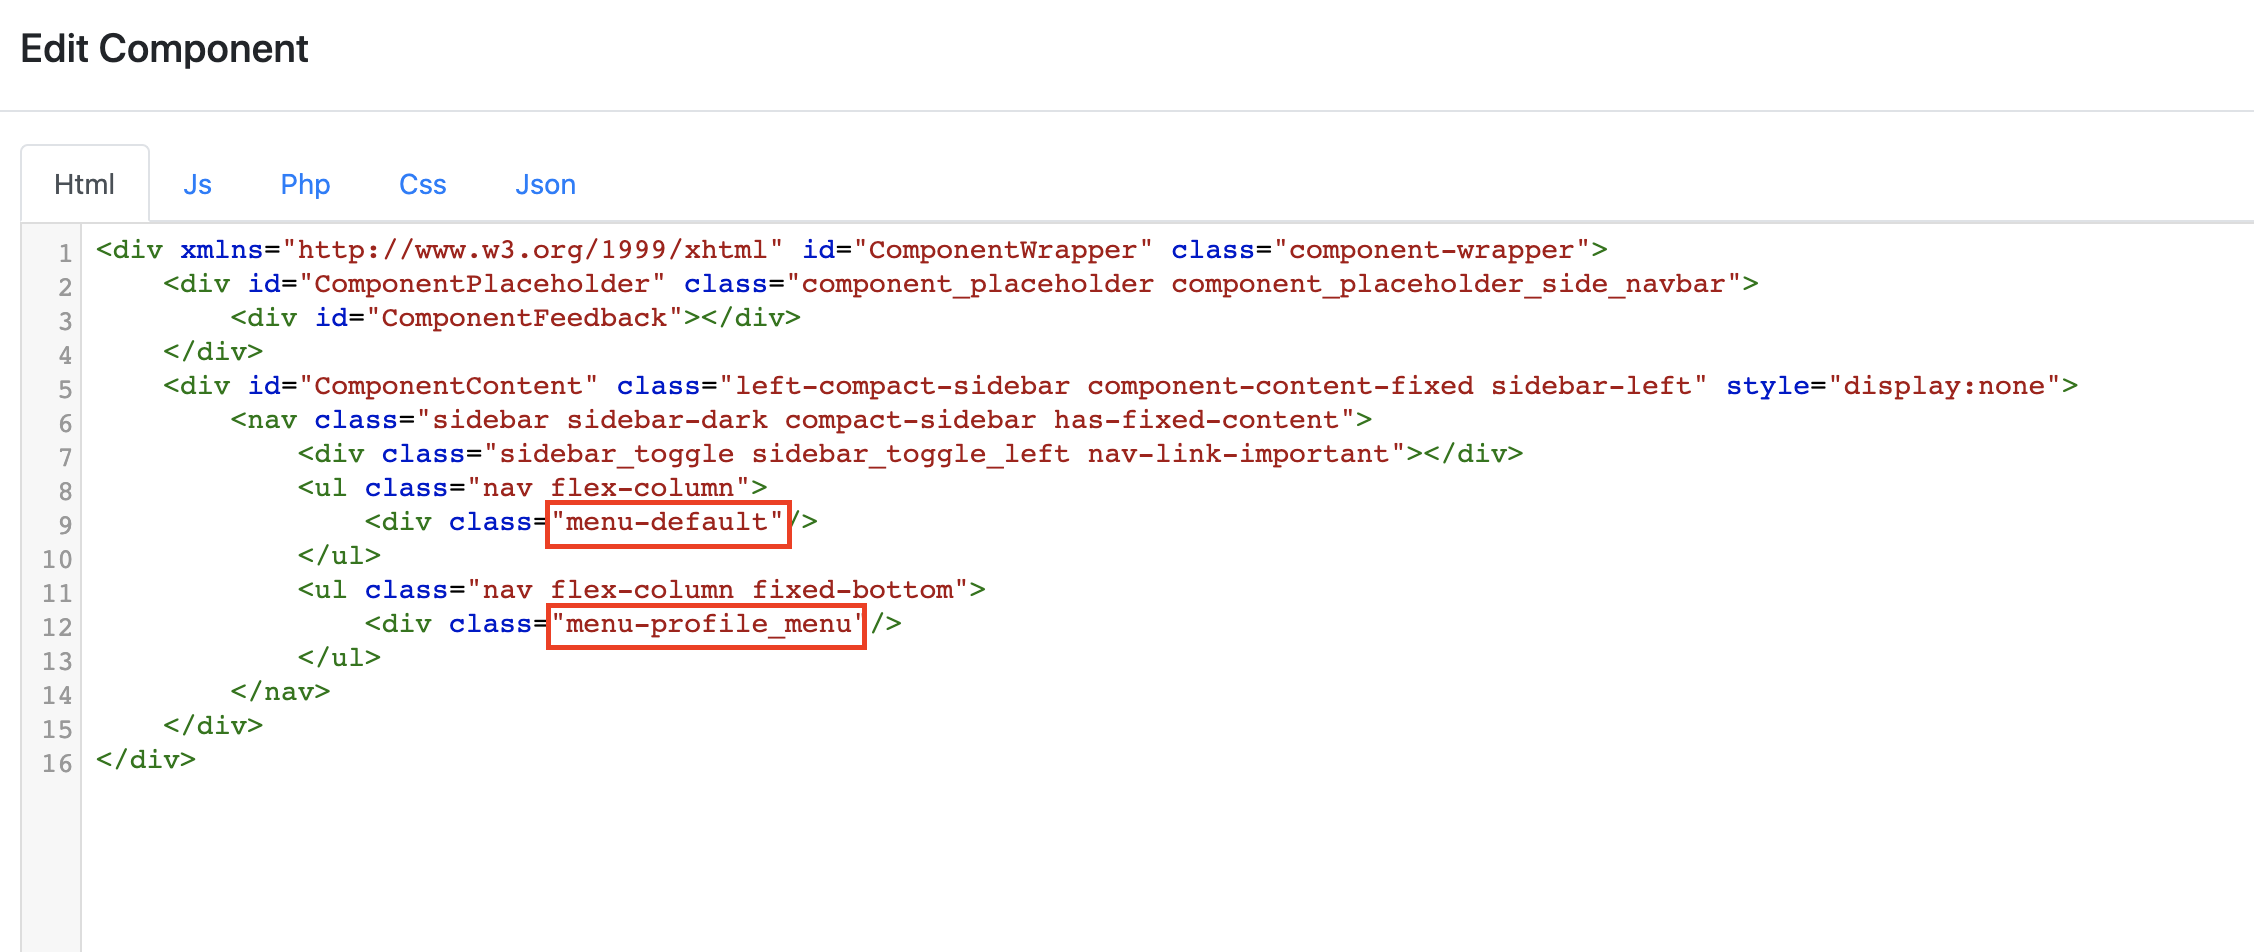Click the "ComponentContent" id value
Screen dimensions: 2254x952
click(x=448, y=386)
